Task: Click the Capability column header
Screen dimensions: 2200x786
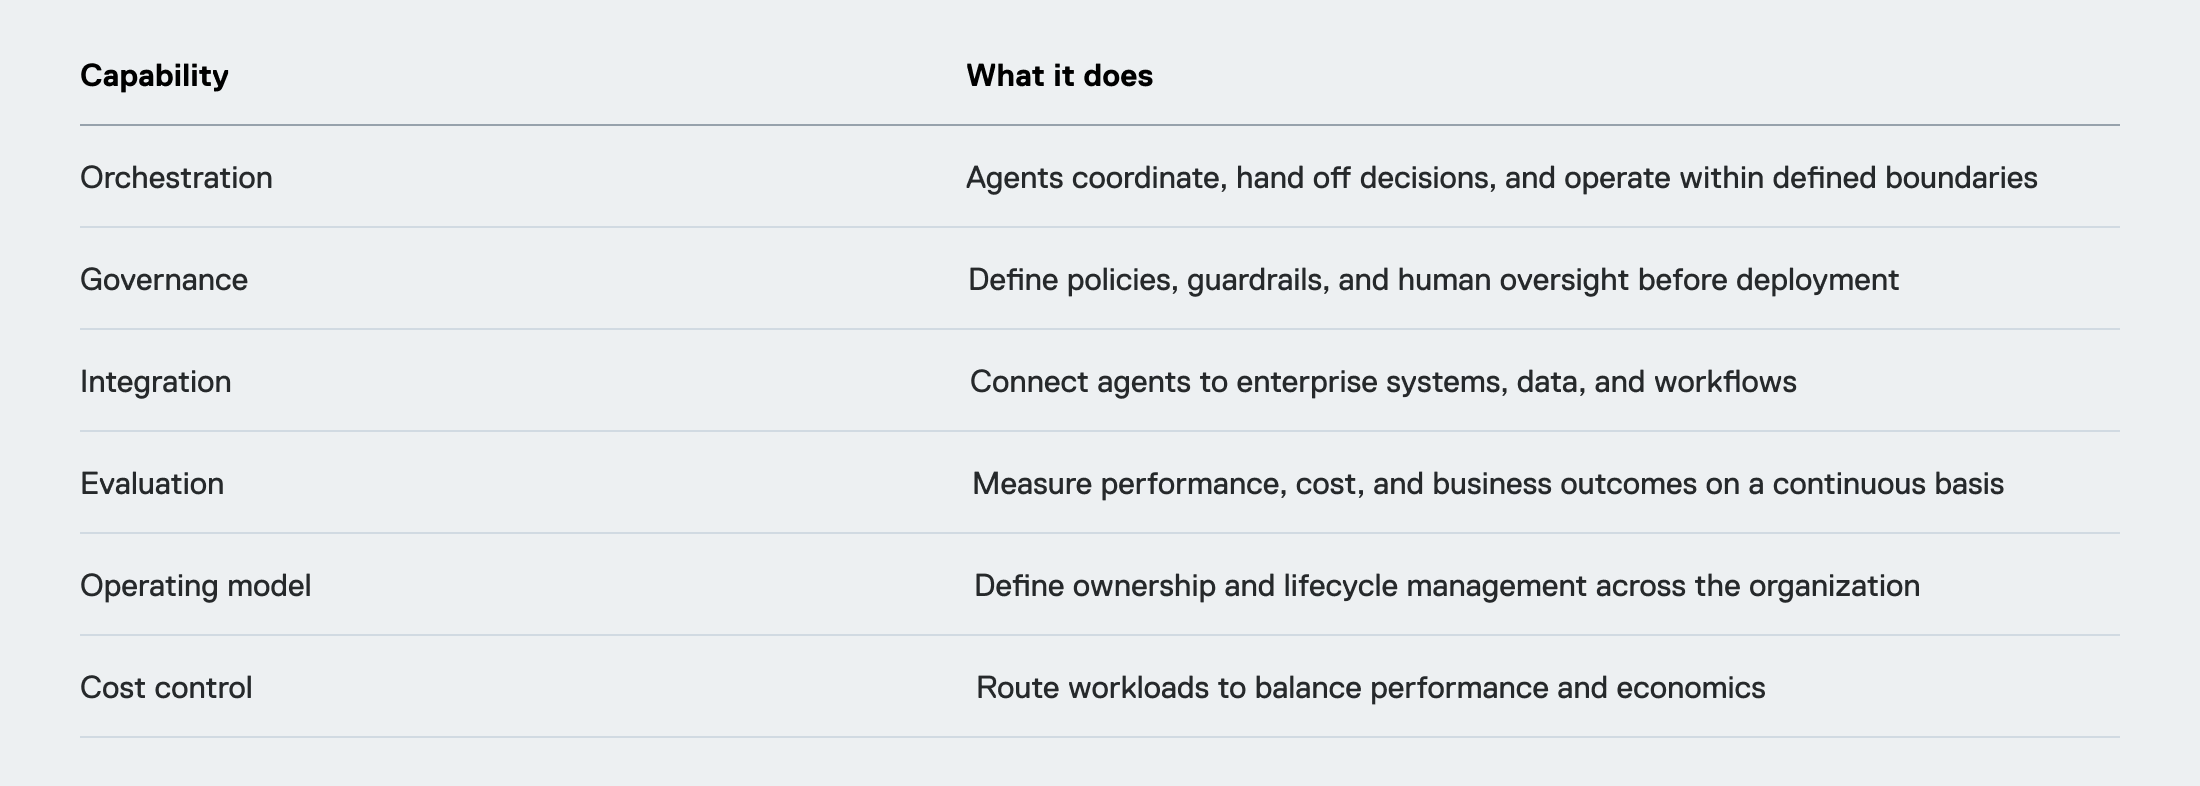Action: tap(154, 76)
